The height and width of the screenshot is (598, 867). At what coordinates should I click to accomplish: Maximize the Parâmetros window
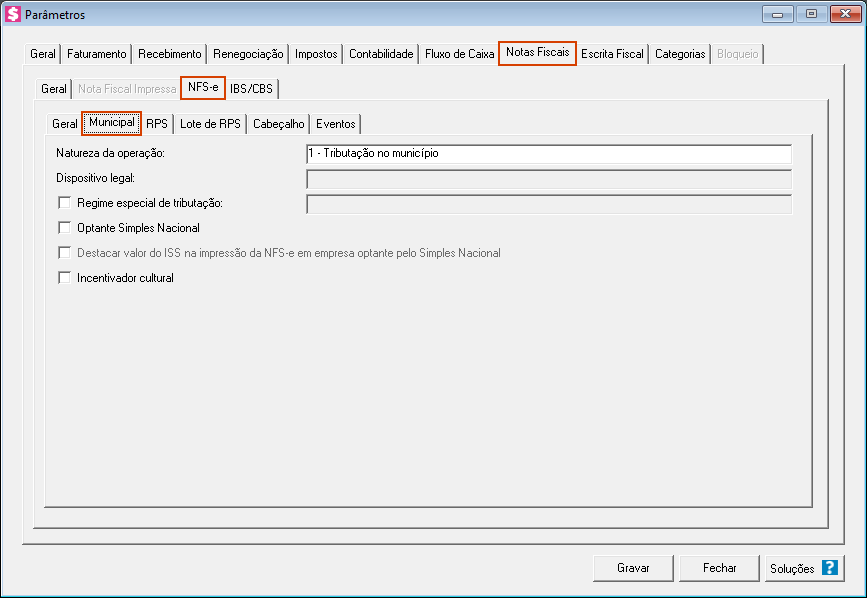811,14
